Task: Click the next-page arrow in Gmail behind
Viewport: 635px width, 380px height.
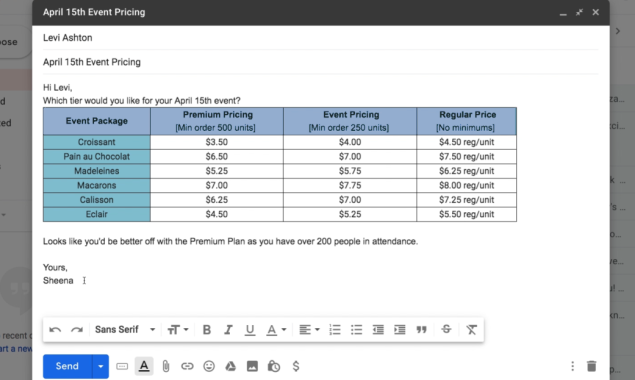Action: 618,31
